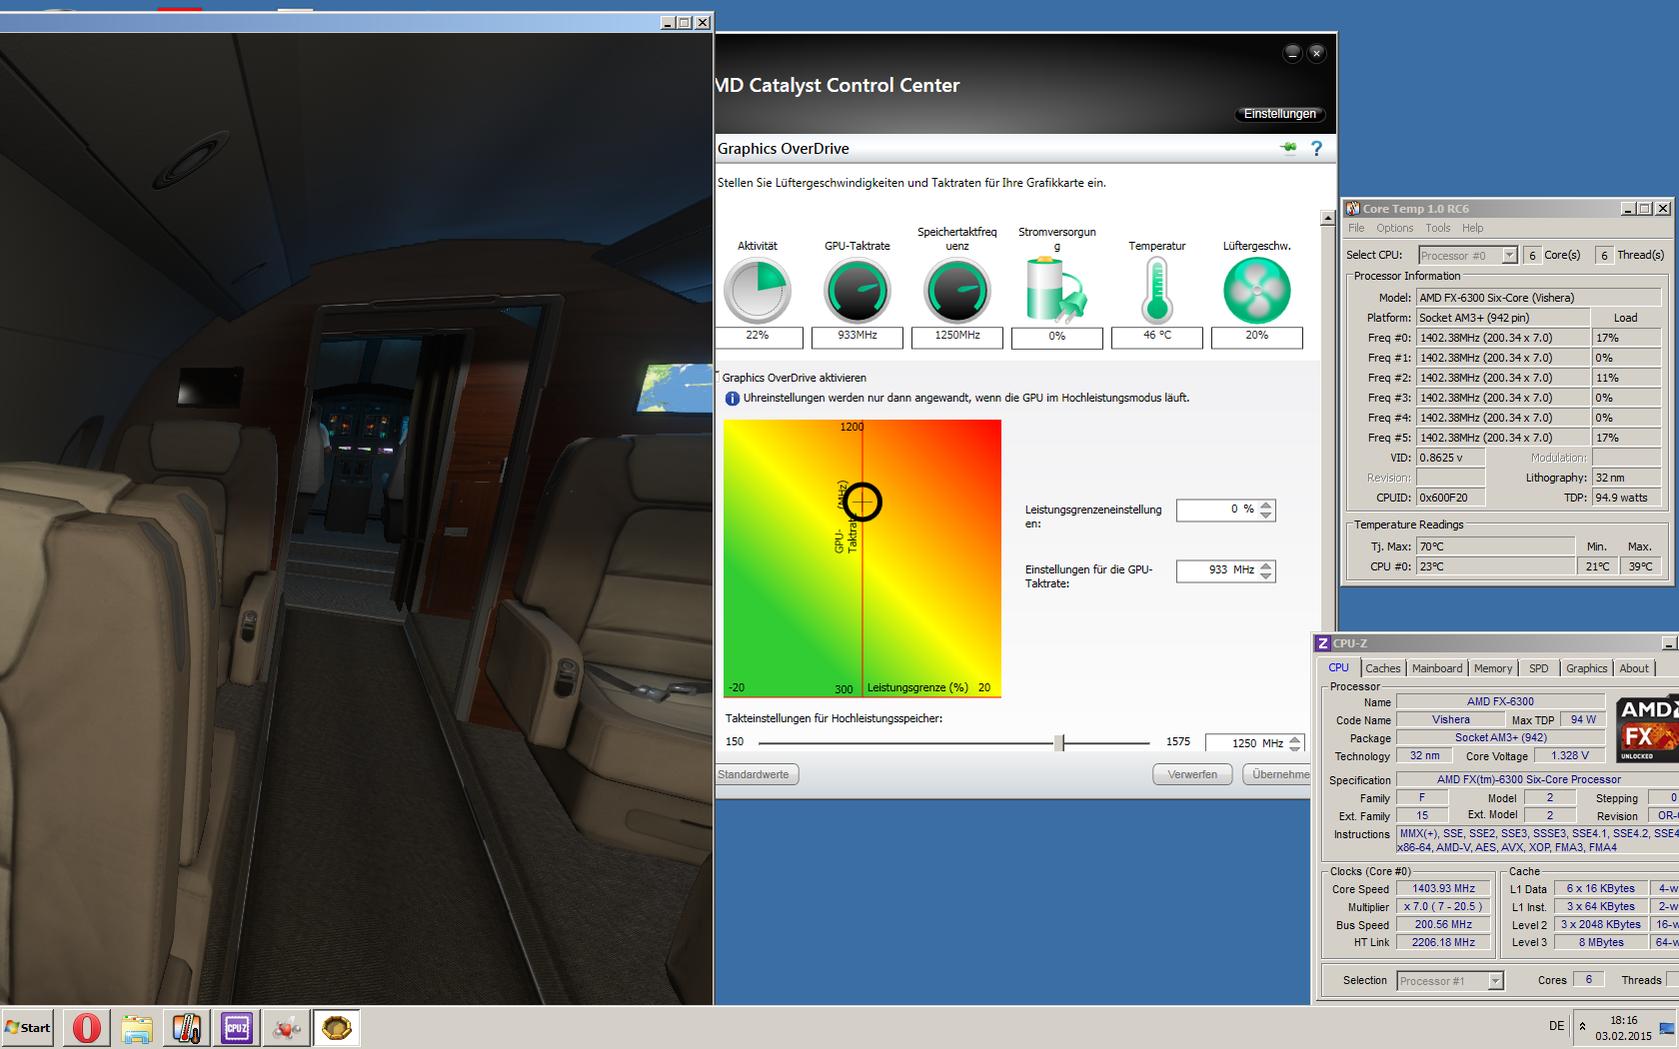The image size is (1679, 1049).
Task: Select the golden bowl taskbar icon
Action: tap(337, 1027)
